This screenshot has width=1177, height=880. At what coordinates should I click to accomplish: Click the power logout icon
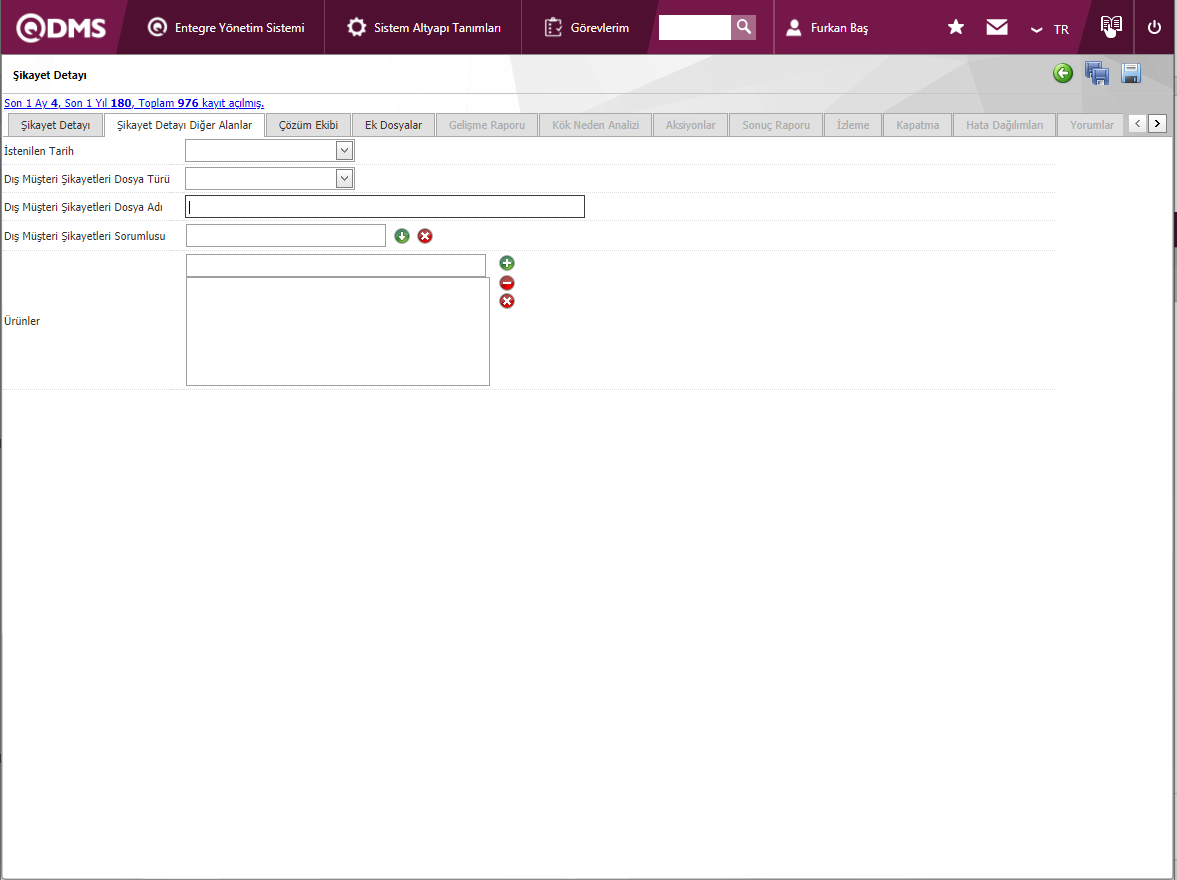pyautogui.click(x=1154, y=27)
